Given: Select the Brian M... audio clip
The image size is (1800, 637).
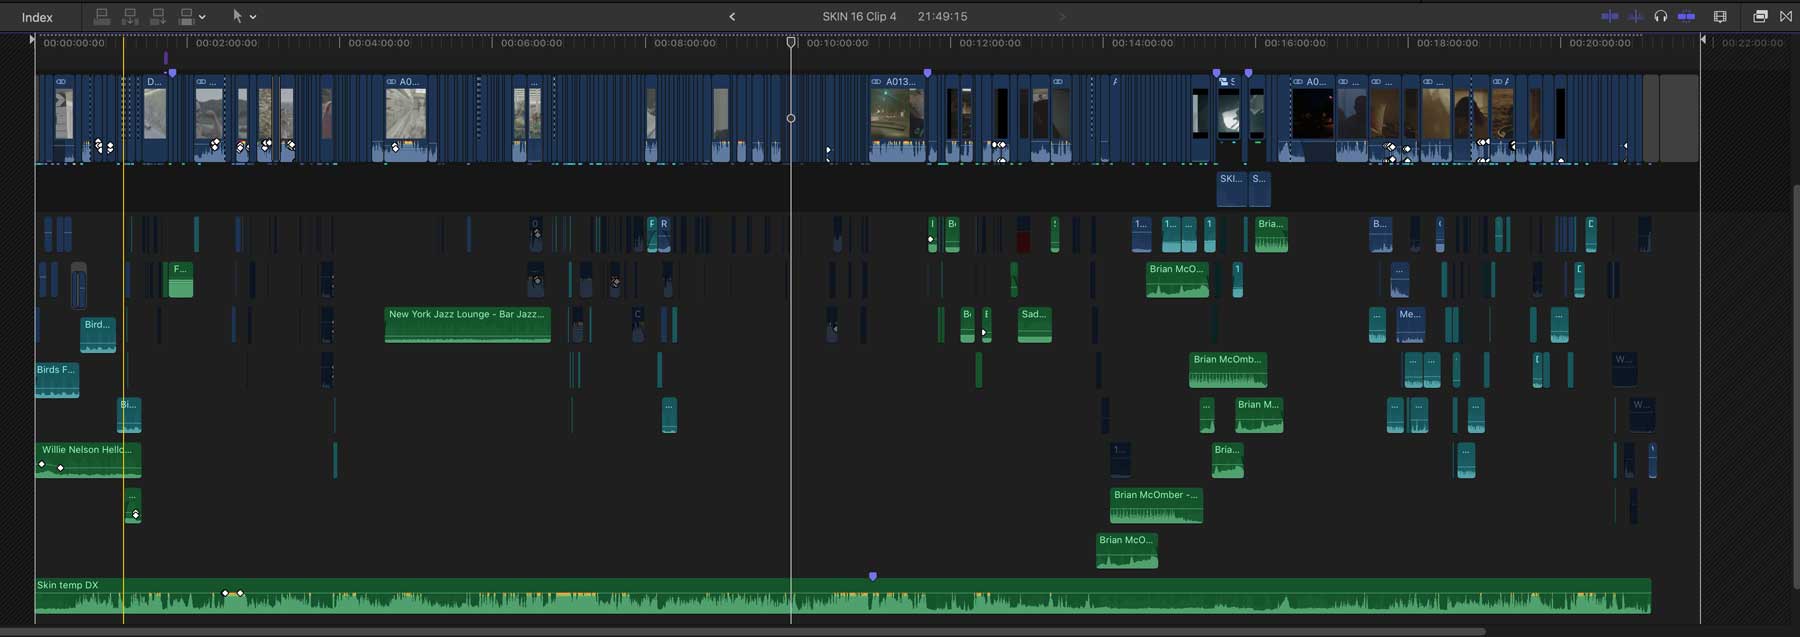Looking at the screenshot, I should (x=1259, y=415).
